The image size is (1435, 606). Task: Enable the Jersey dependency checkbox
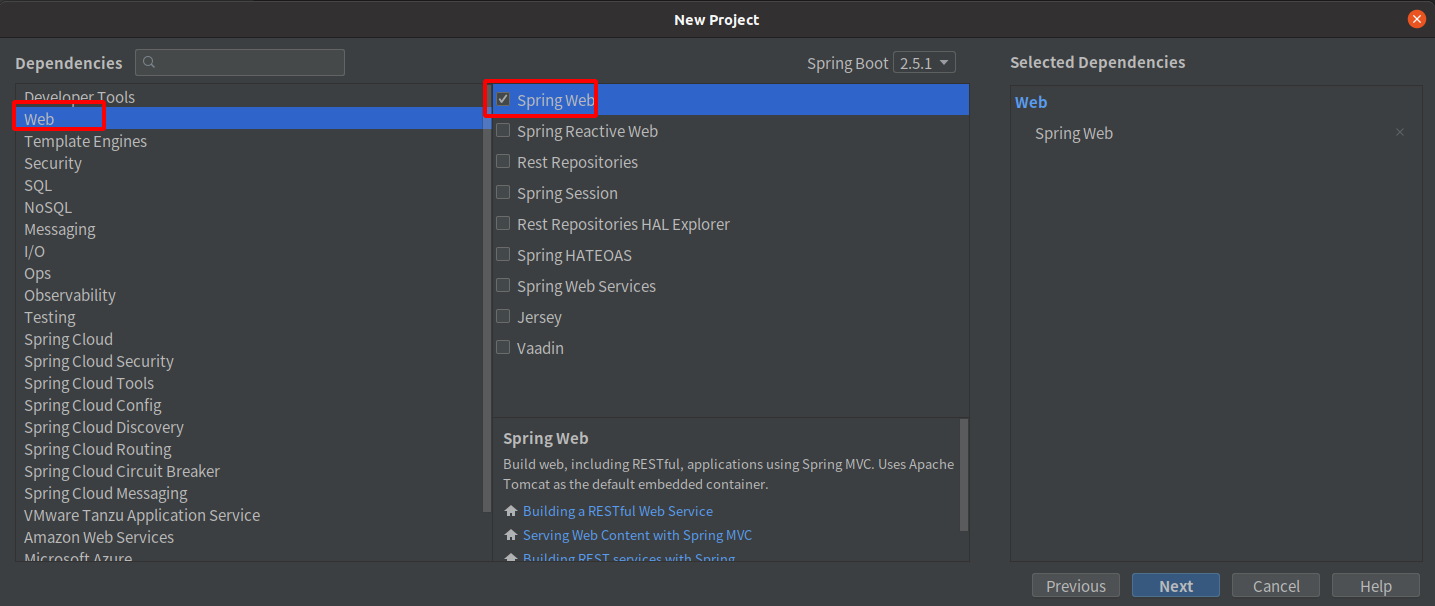(503, 317)
